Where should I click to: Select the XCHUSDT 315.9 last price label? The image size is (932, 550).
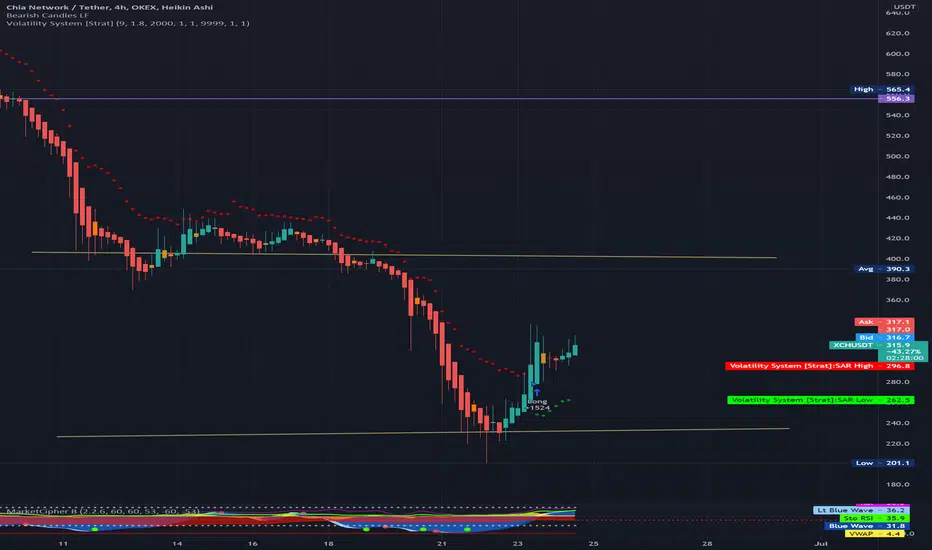[x=878, y=345]
